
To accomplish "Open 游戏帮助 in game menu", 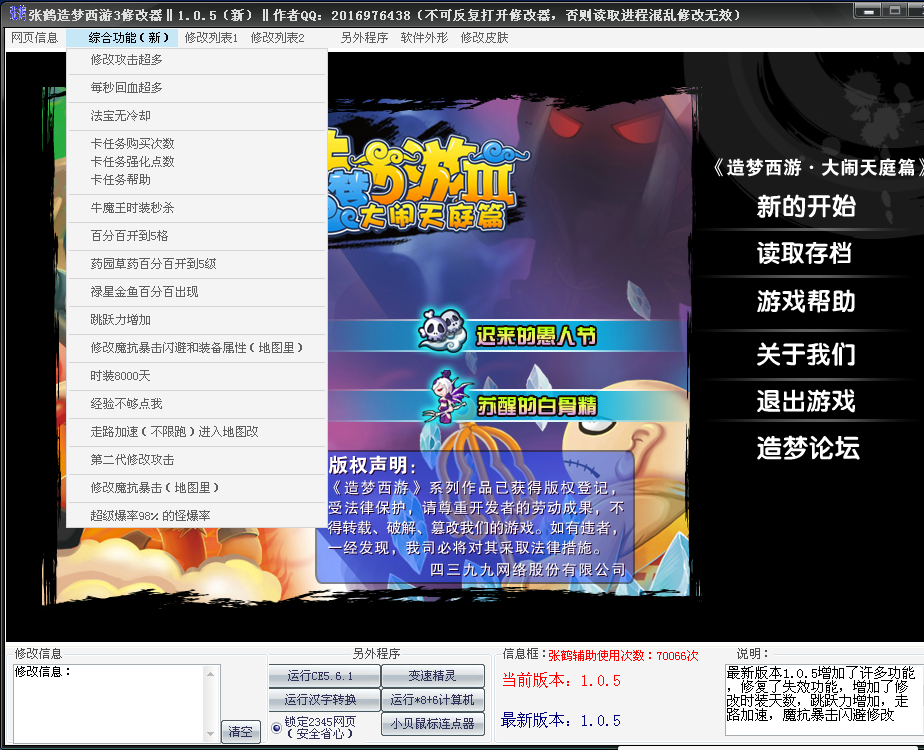I will click(x=806, y=301).
